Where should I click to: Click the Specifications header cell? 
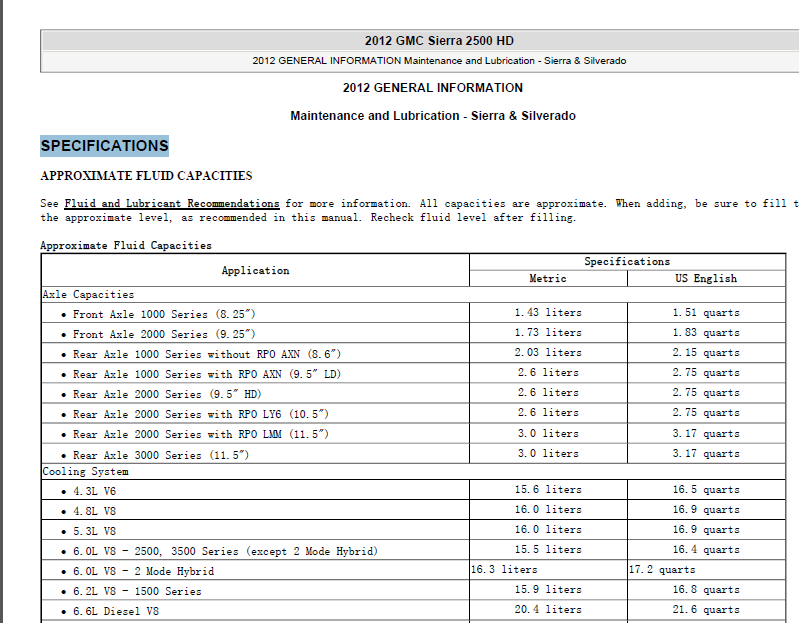tap(627, 262)
